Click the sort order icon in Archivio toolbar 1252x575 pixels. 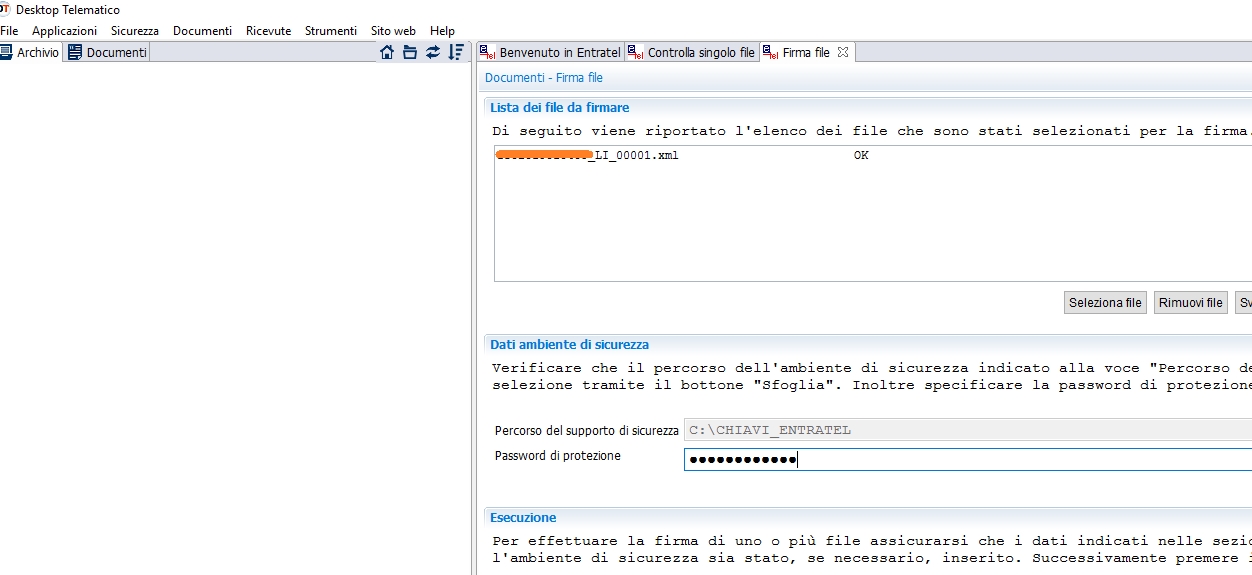[x=456, y=52]
